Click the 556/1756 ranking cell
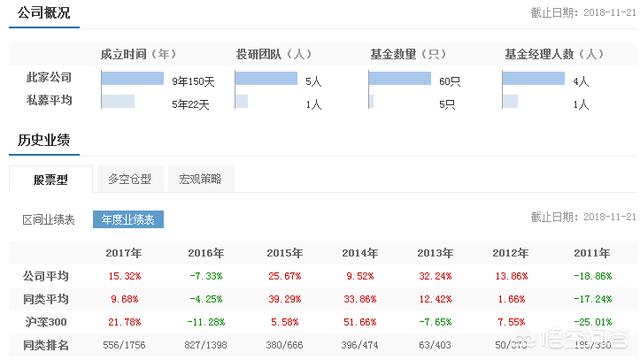 pyautogui.click(x=124, y=345)
